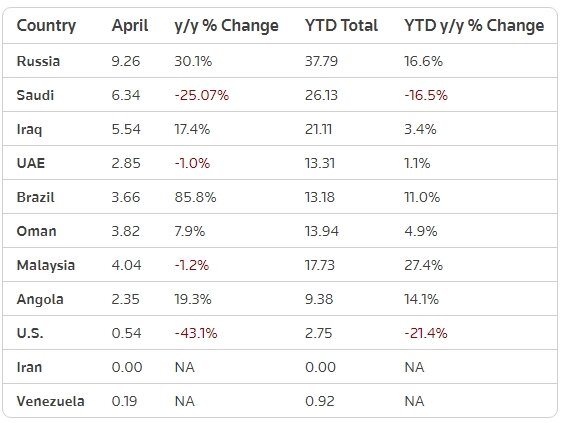This screenshot has height=423, width=562.
Task: Click the U.S. -43.1% change value
Action: click(196, 333)
